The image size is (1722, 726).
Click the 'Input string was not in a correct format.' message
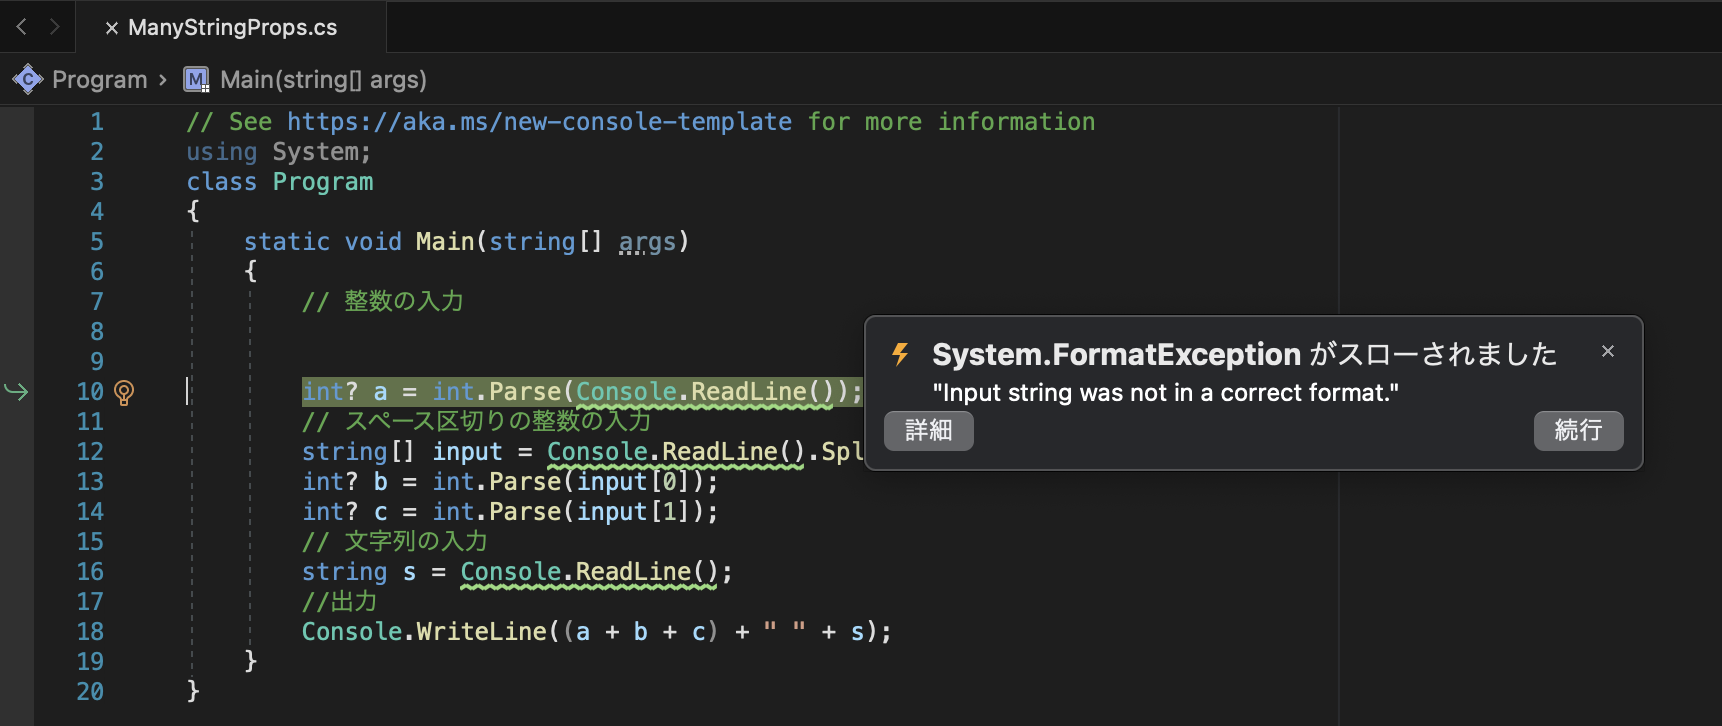(x=1165, y=393)
